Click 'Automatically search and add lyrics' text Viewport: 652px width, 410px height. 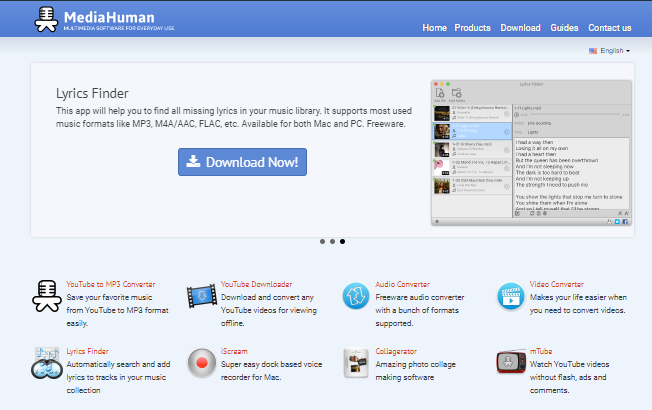[118, 377]
